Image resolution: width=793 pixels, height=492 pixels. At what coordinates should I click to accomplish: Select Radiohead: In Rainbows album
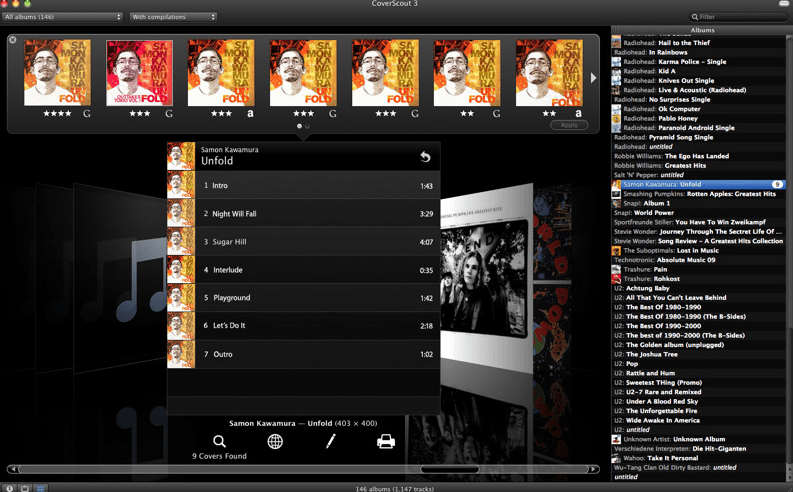click(698, 52)
